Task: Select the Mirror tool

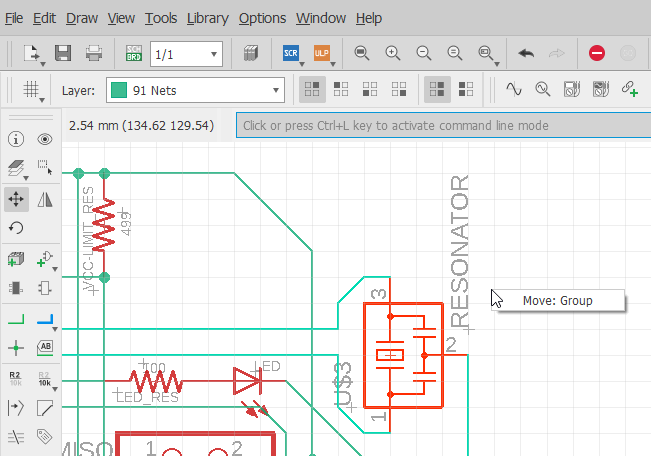Action: (x=45, y=199)
